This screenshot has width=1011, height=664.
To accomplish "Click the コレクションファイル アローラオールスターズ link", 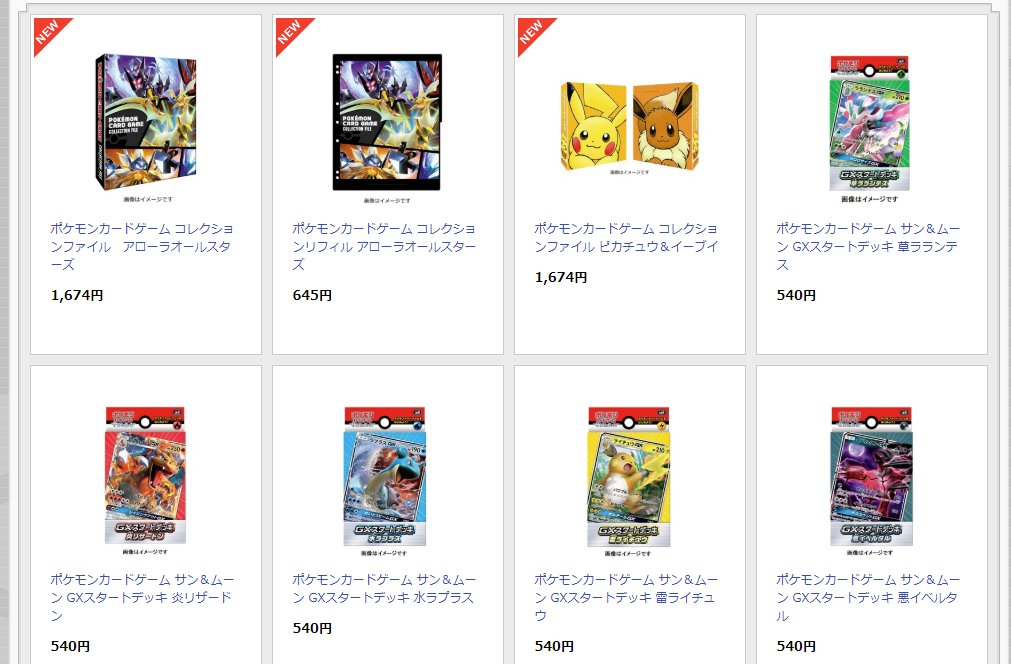I will coord(142,246).
